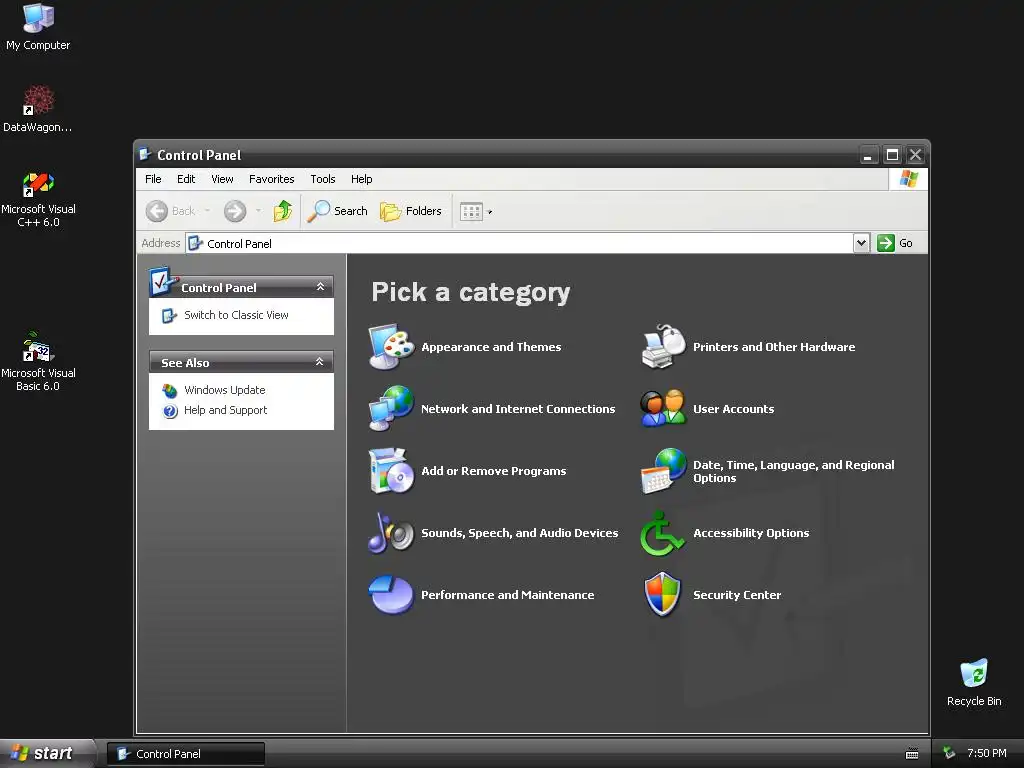Click the Add or Remove Programs text link
Viewport: 1024px width, 768px height.
[494, 471]
